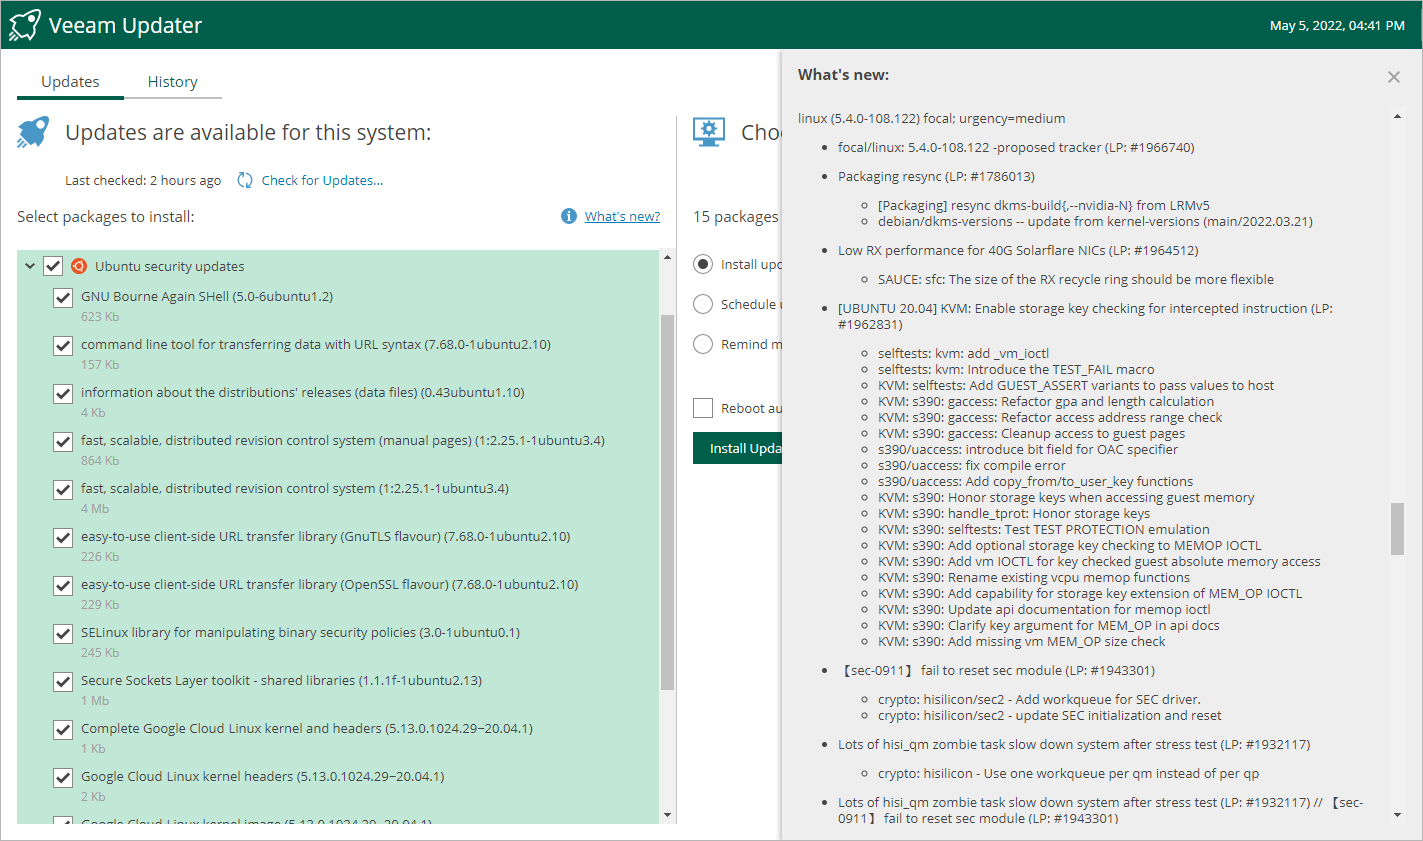Enable the Reboot automatically checkbox
1423x841 pixels.
(703, 408)
